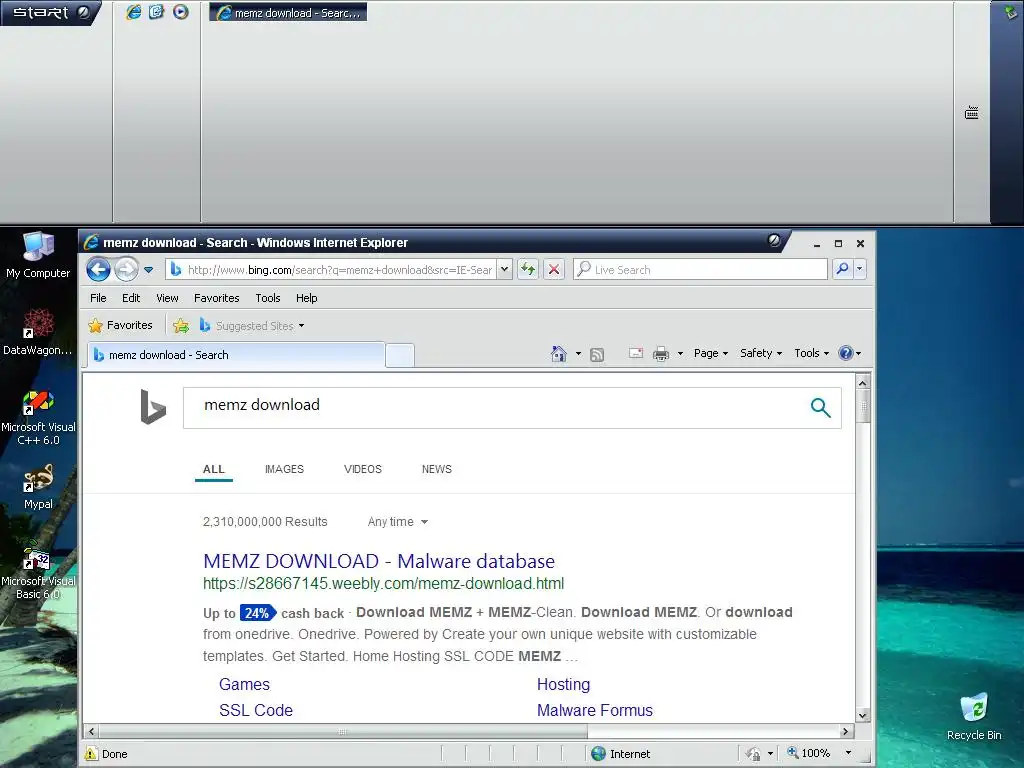
Task: Launch Internet Explorer from quick launch
Action: tap(133, 12)
